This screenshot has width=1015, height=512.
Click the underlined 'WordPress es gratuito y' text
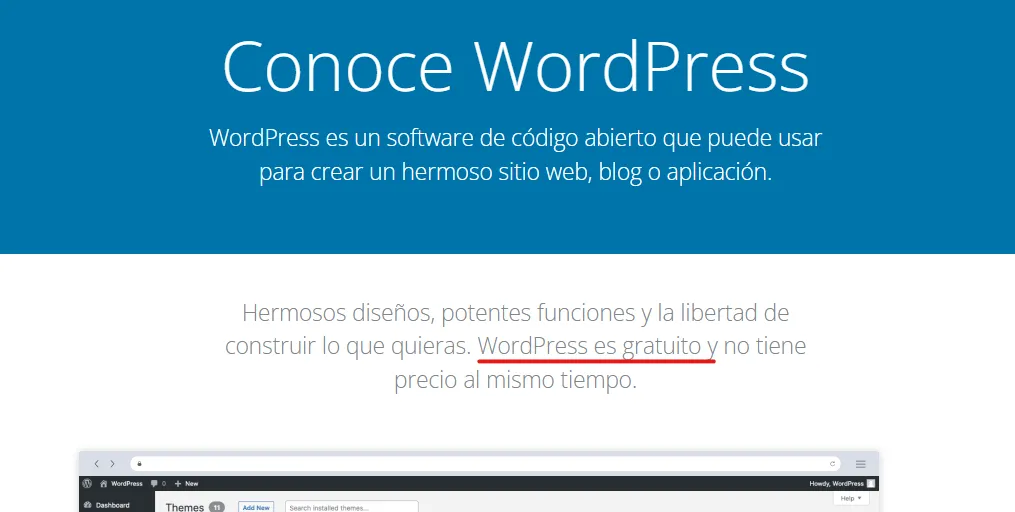(597, 346)
